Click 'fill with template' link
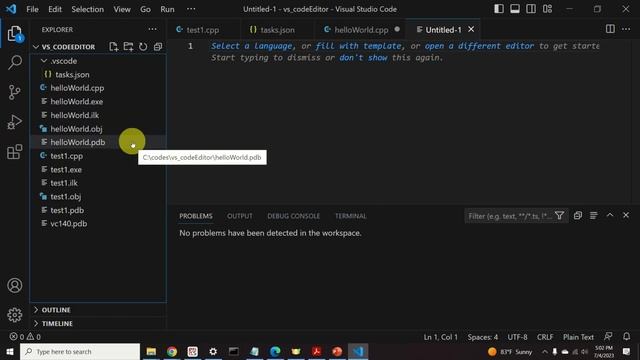The width and height of the screenshot is (640, 360). coord(358,46)
